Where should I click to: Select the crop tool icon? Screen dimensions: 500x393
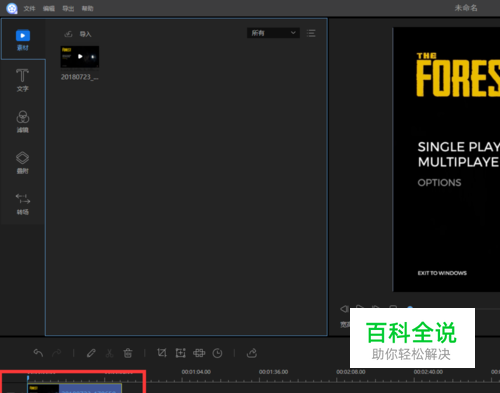click(162, 353)
